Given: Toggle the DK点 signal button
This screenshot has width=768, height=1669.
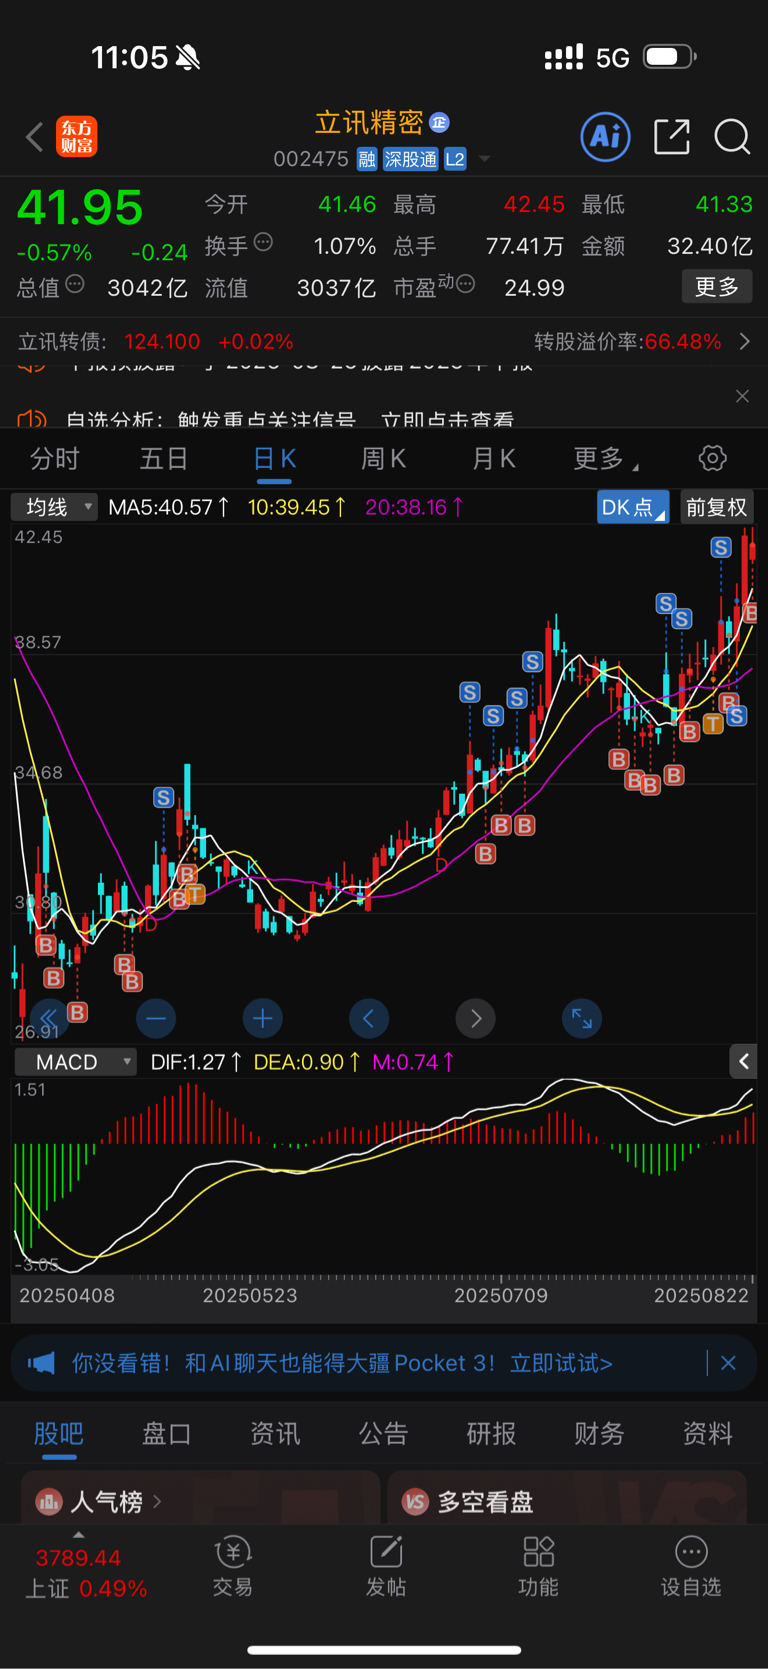Looking at the screenshot, I should click(x=633, y=507).
